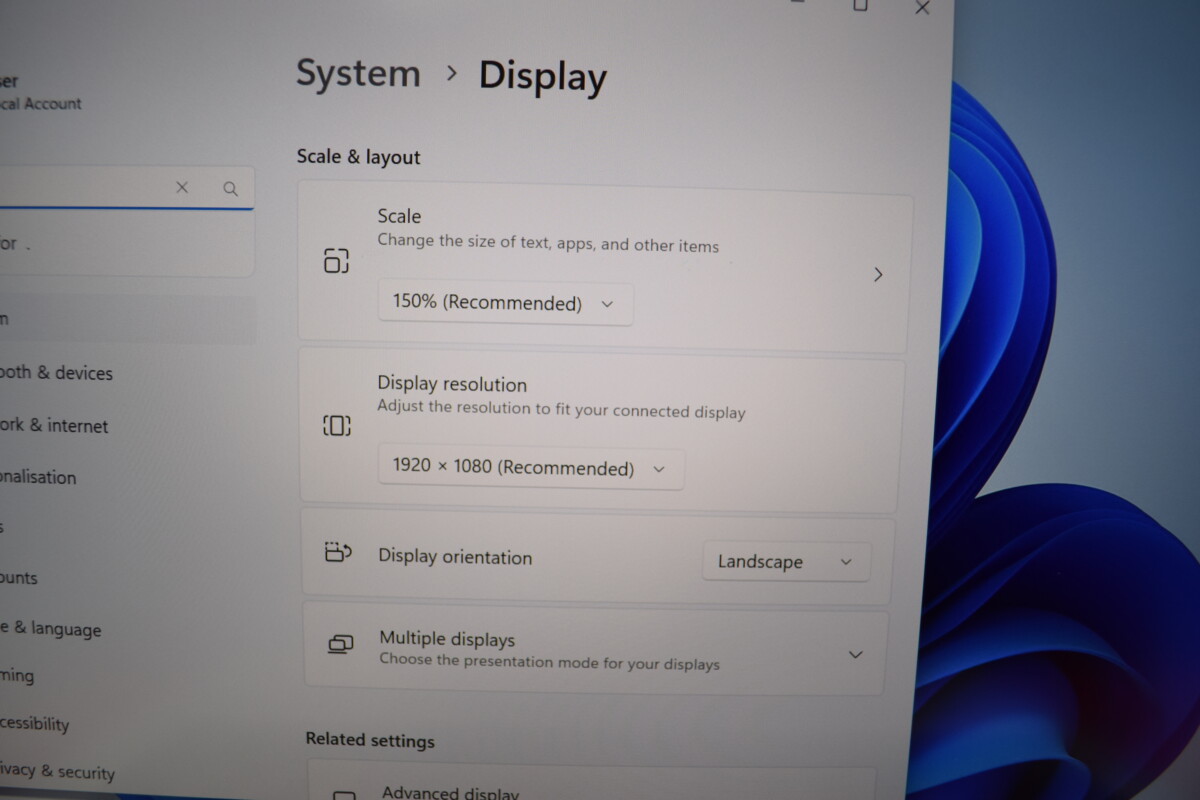Open the Landscape orientation dropdown
1200x800 pixels.
(786, 562)
